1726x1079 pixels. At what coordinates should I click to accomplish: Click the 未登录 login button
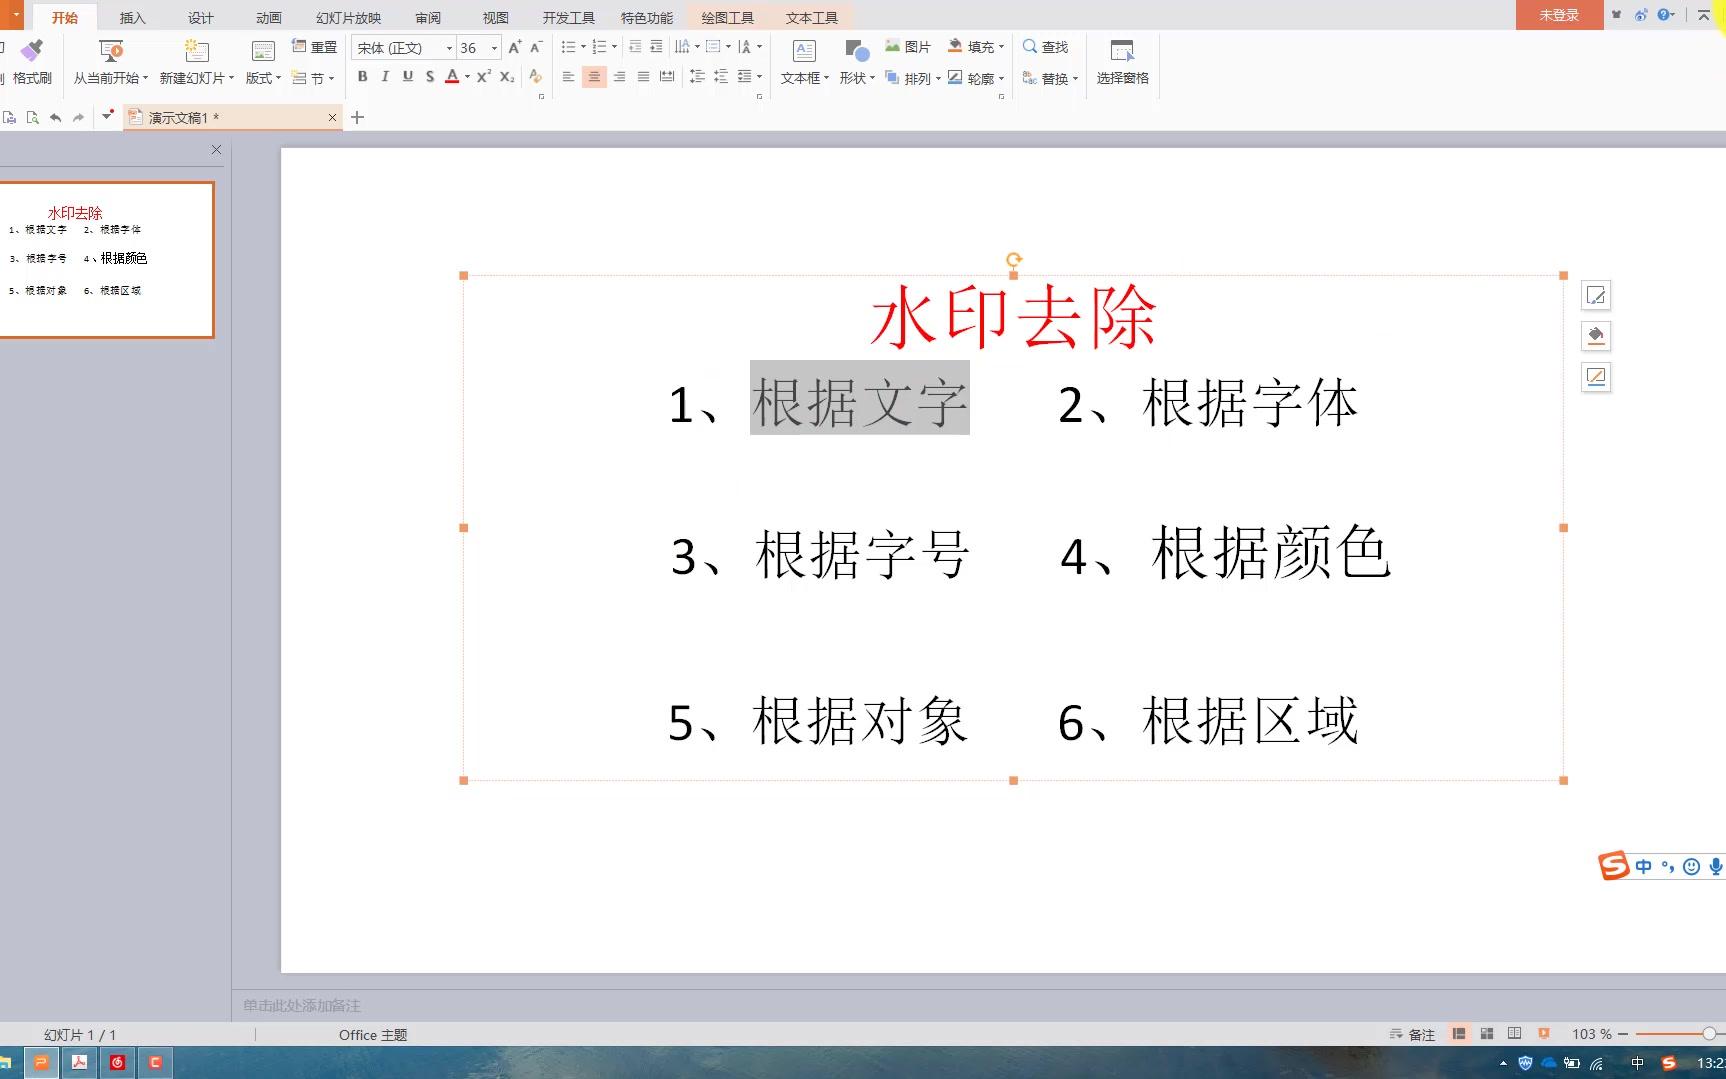pyautogui.click(x=1559, y=14)
